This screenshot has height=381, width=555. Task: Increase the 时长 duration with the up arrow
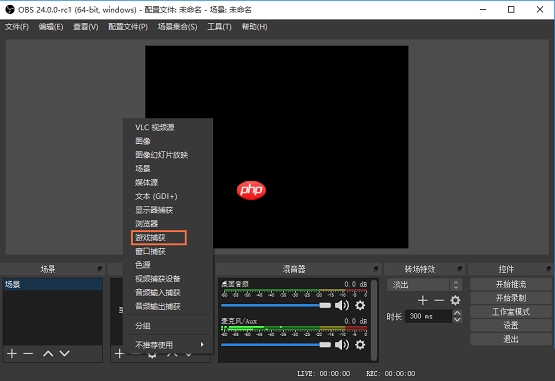click(x=457, y=313)
